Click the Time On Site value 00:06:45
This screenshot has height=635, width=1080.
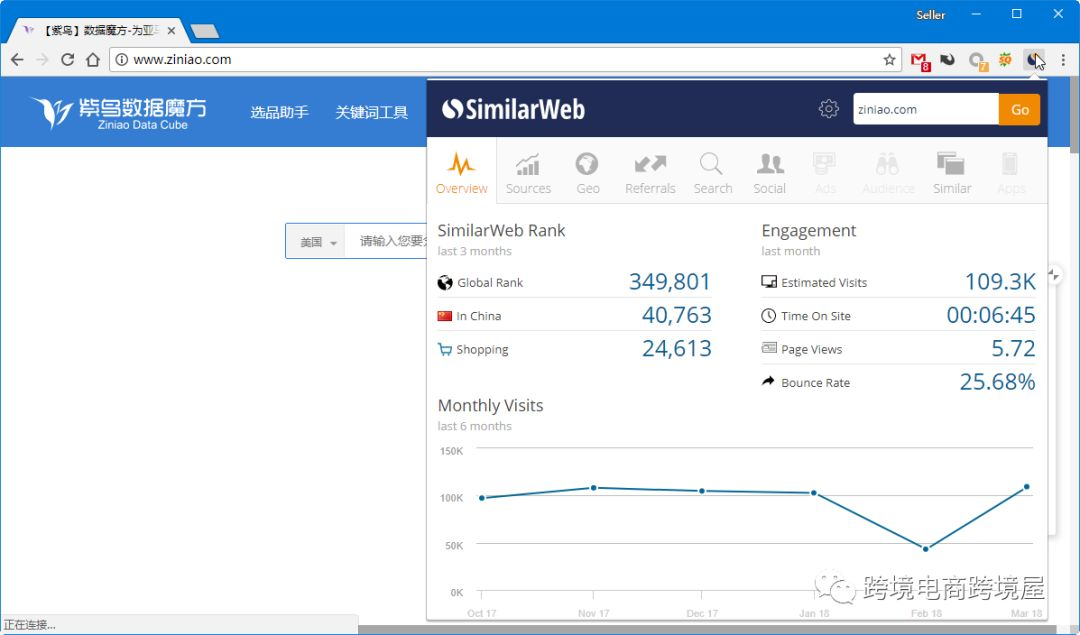point(990,315)
